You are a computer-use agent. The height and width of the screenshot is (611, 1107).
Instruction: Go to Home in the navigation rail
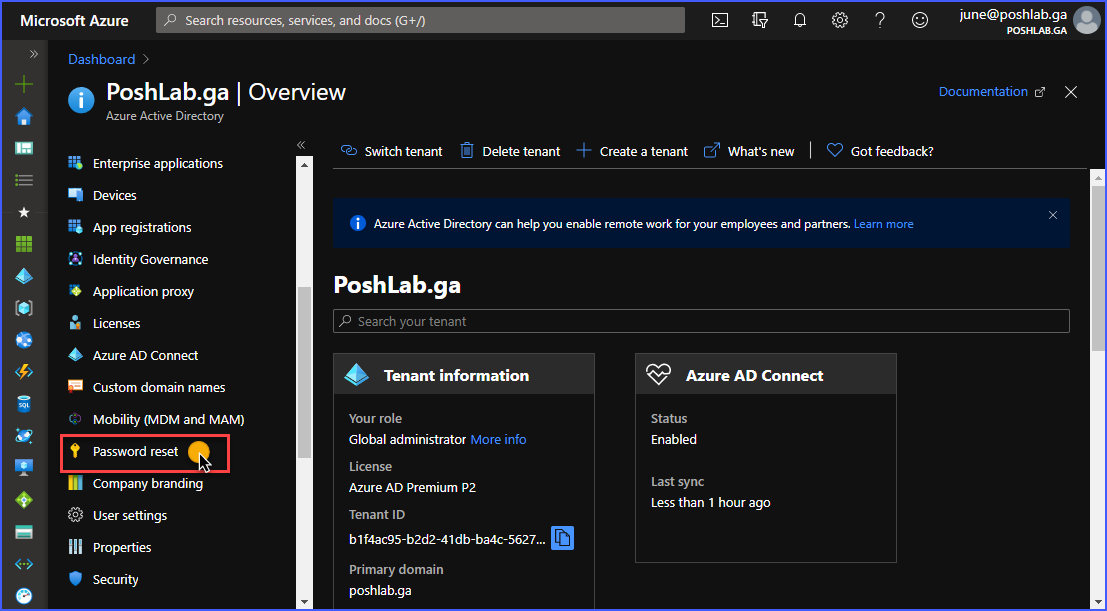(24, 117)
